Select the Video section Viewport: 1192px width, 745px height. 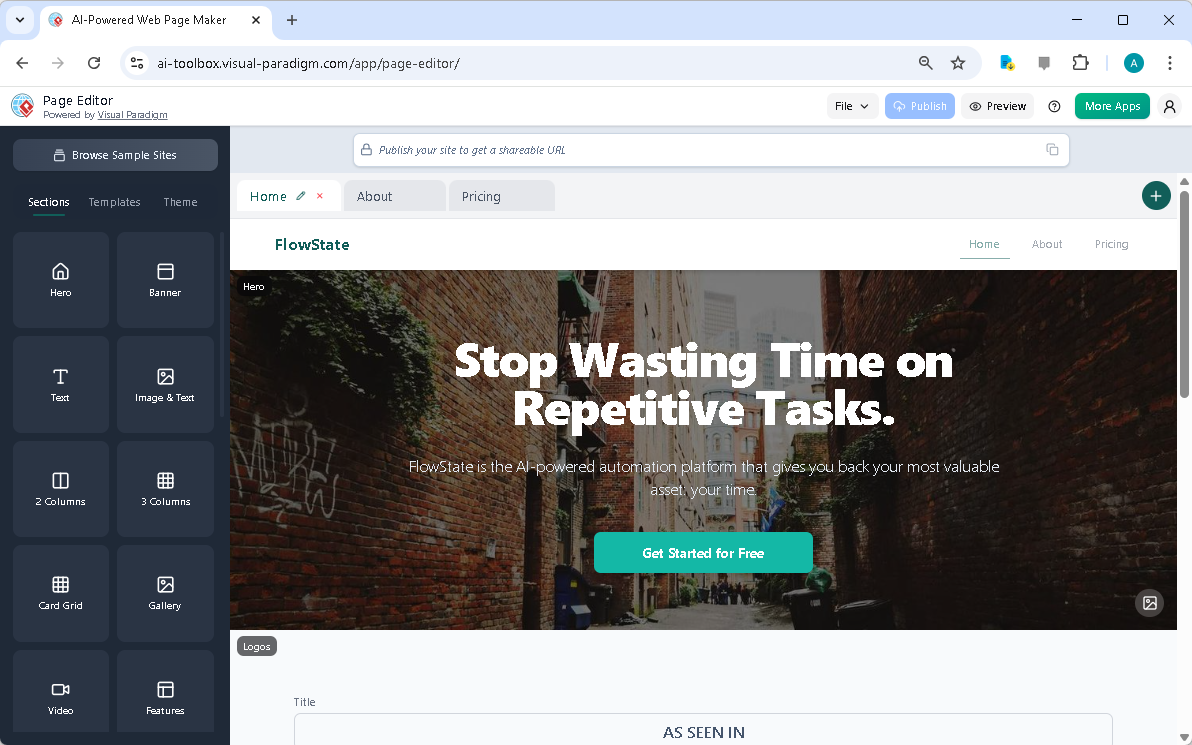pos(60,691)
